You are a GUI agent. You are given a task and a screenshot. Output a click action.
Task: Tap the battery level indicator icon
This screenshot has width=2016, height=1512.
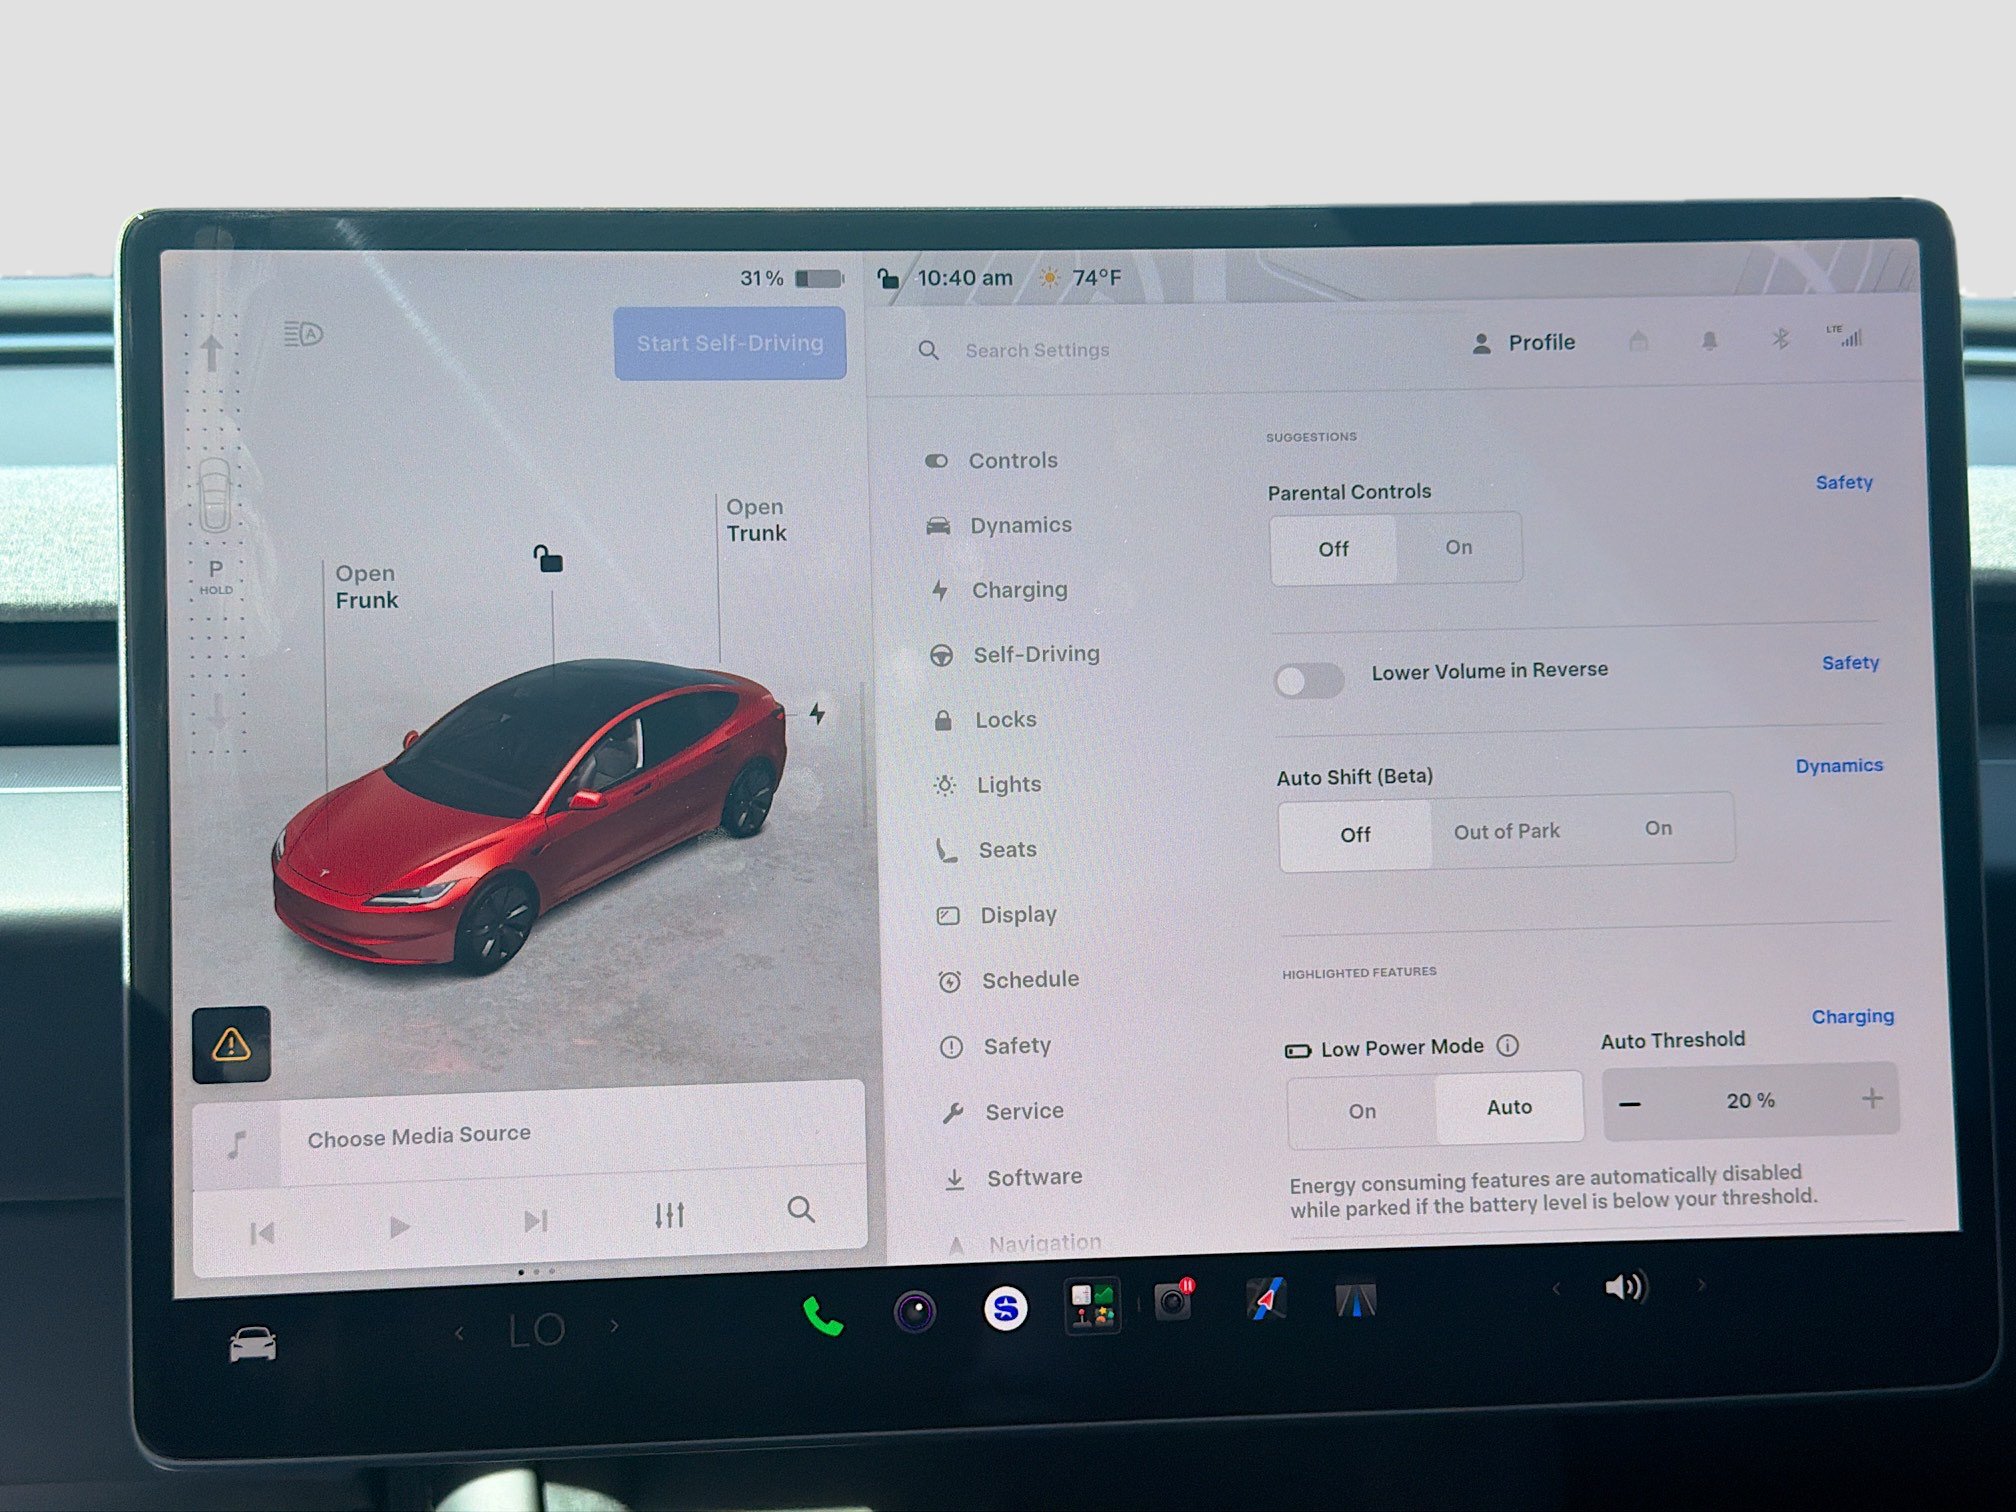tap(819, 278)
